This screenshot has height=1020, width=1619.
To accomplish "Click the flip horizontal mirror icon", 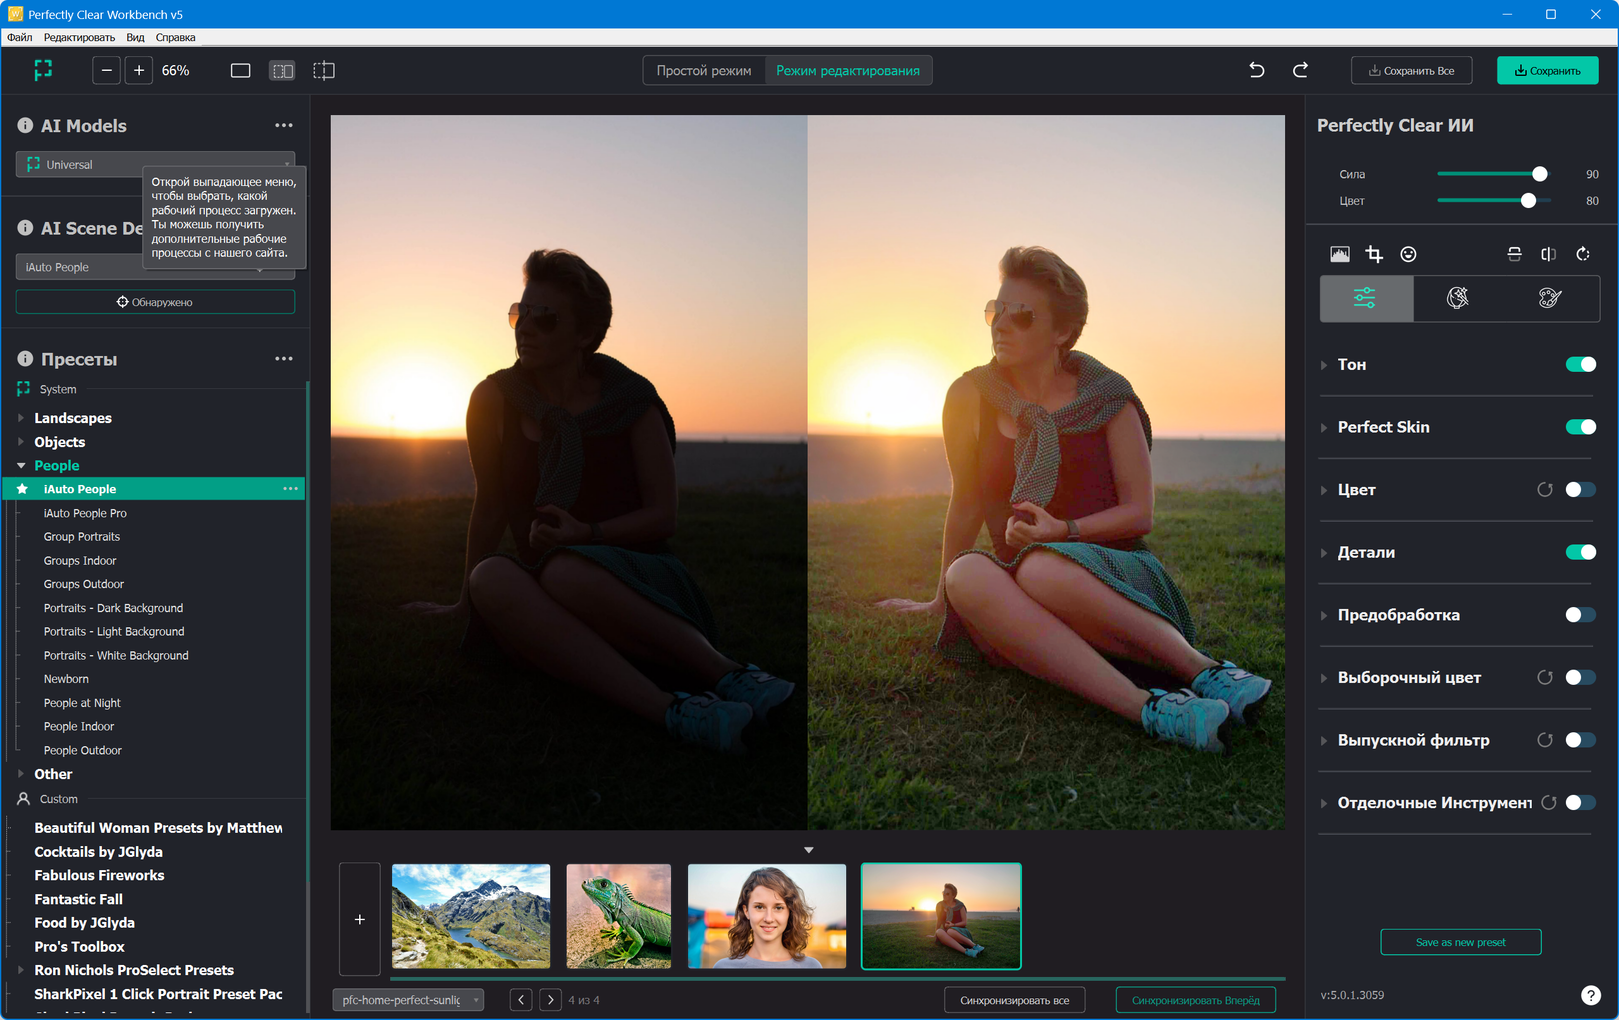I will point(1548,254).
